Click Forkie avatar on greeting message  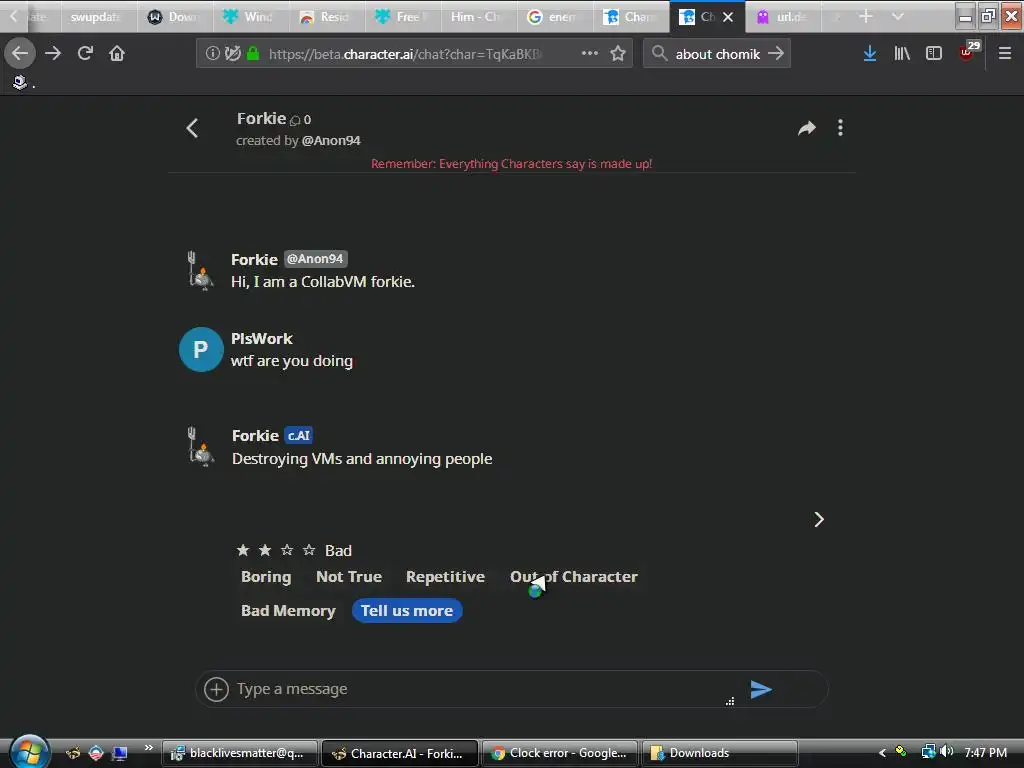click(200, 270)
